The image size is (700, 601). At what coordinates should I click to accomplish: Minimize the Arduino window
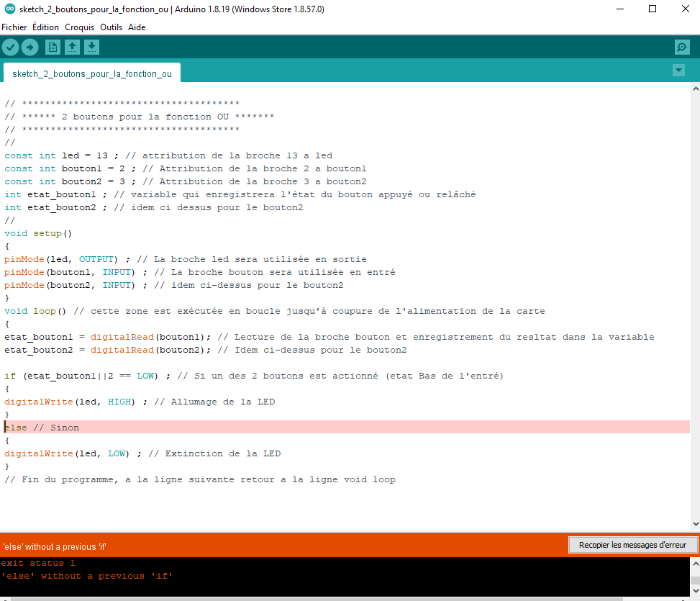pyautogui.click(x=620, y=9)
